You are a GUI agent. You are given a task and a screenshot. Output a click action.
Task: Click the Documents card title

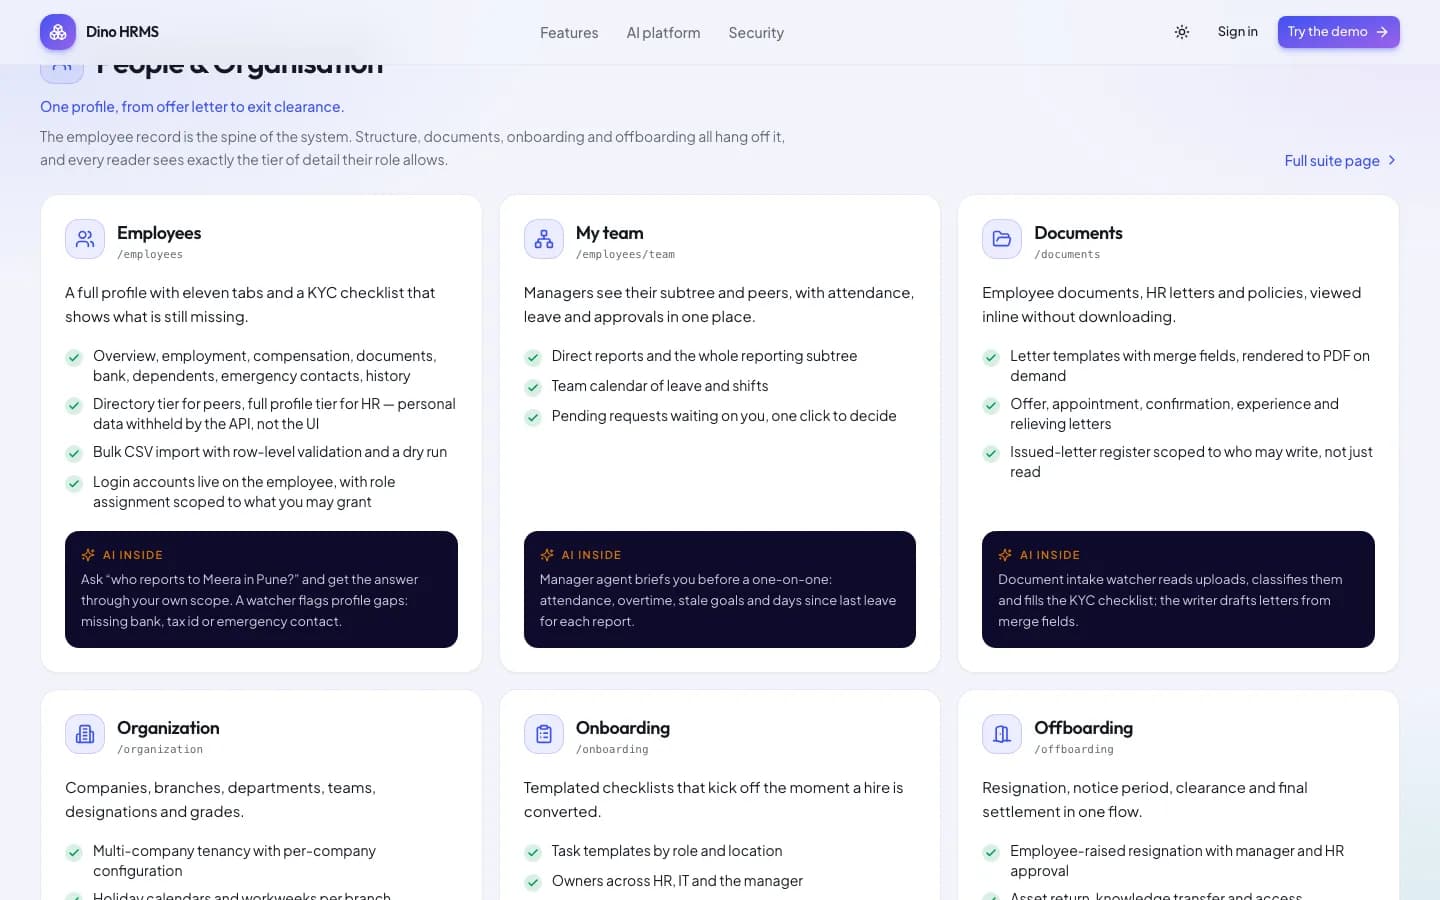tap(1078, 233)
